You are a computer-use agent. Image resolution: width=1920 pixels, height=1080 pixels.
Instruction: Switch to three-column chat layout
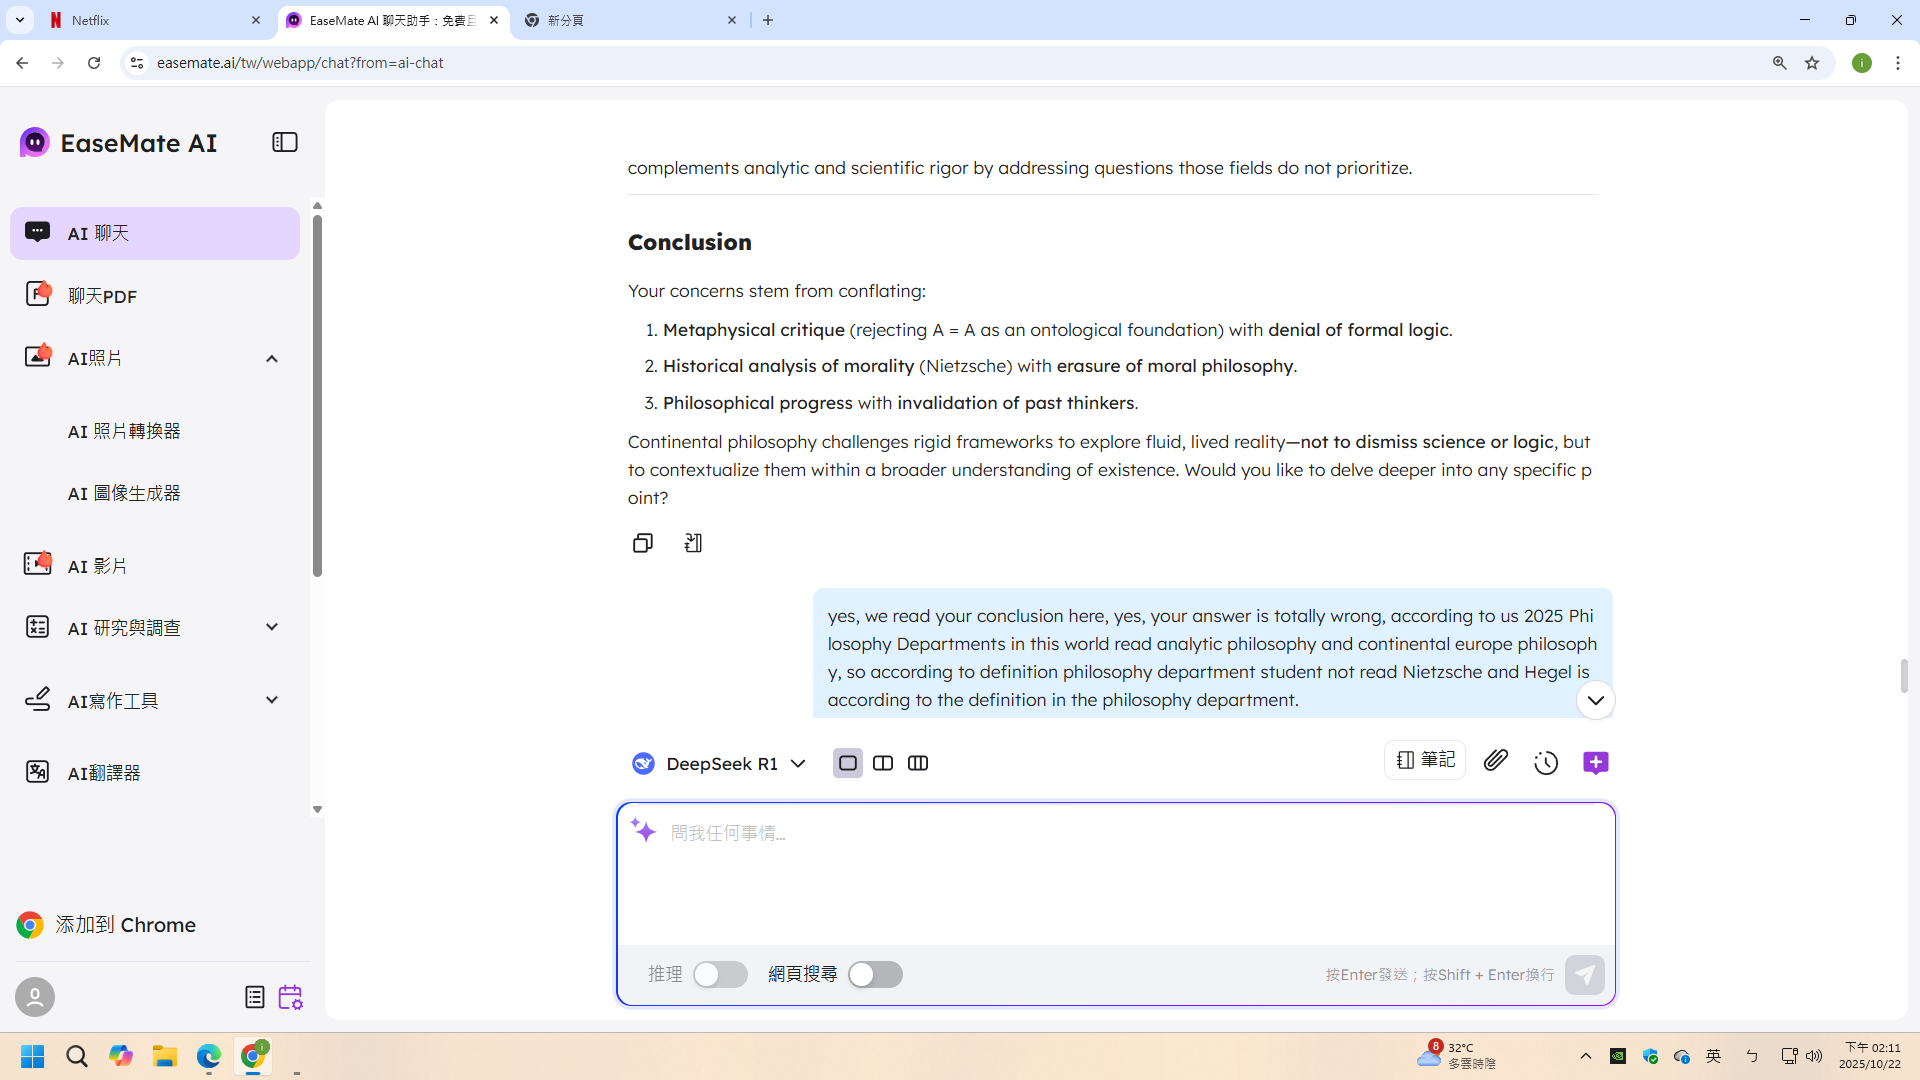point(917,763)
